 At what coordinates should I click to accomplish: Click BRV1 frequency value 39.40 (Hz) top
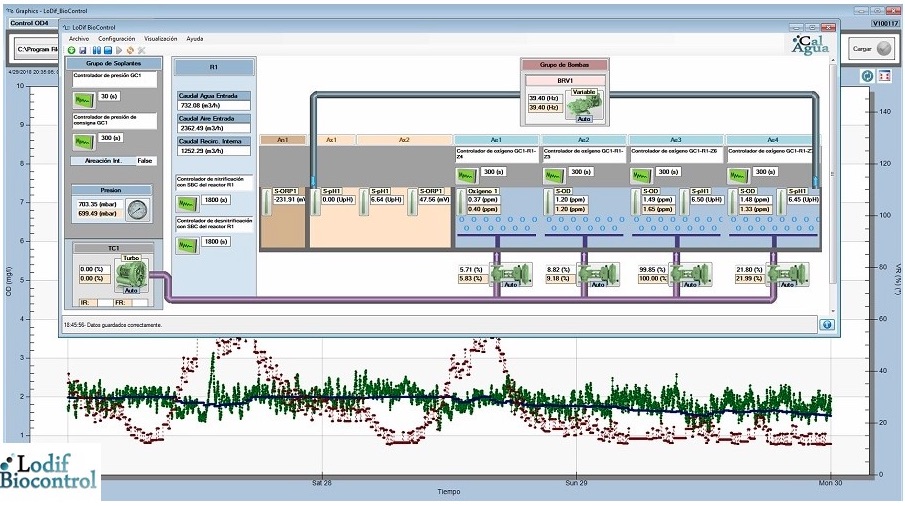[x=544, y=98]
